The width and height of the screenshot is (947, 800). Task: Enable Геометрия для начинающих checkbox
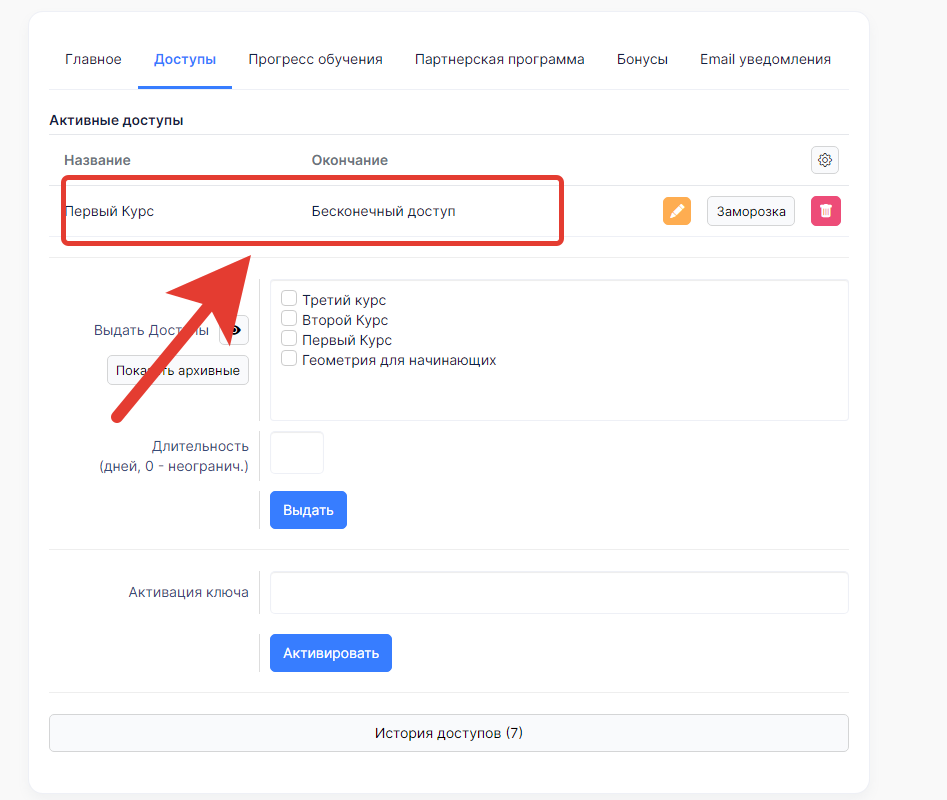(289, 359)
